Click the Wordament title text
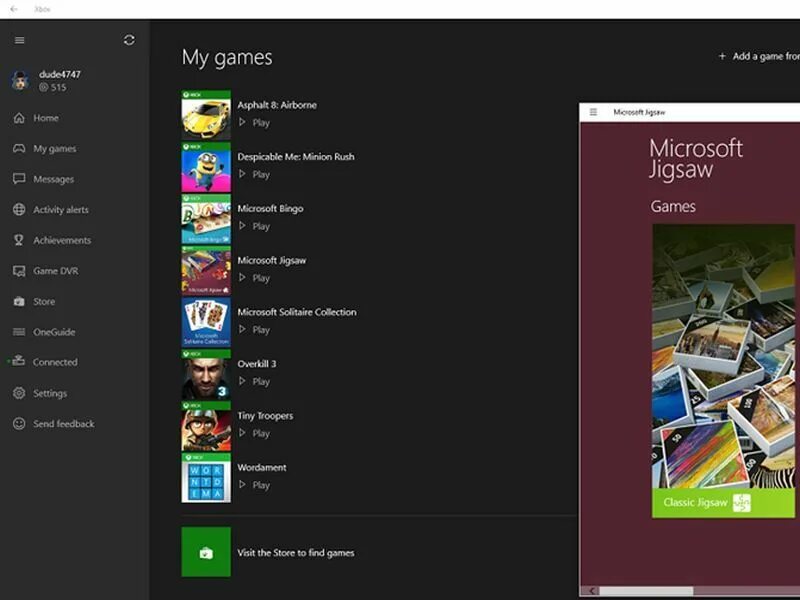 click(262, 467)
